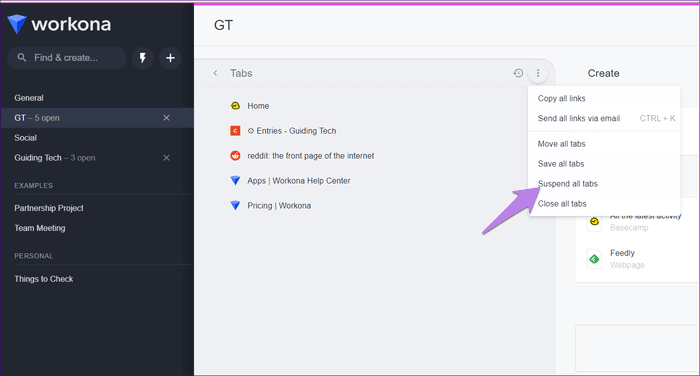Screen dimensions: 700x376
Task: Open the Home tab entry
Action: [258, 106]
